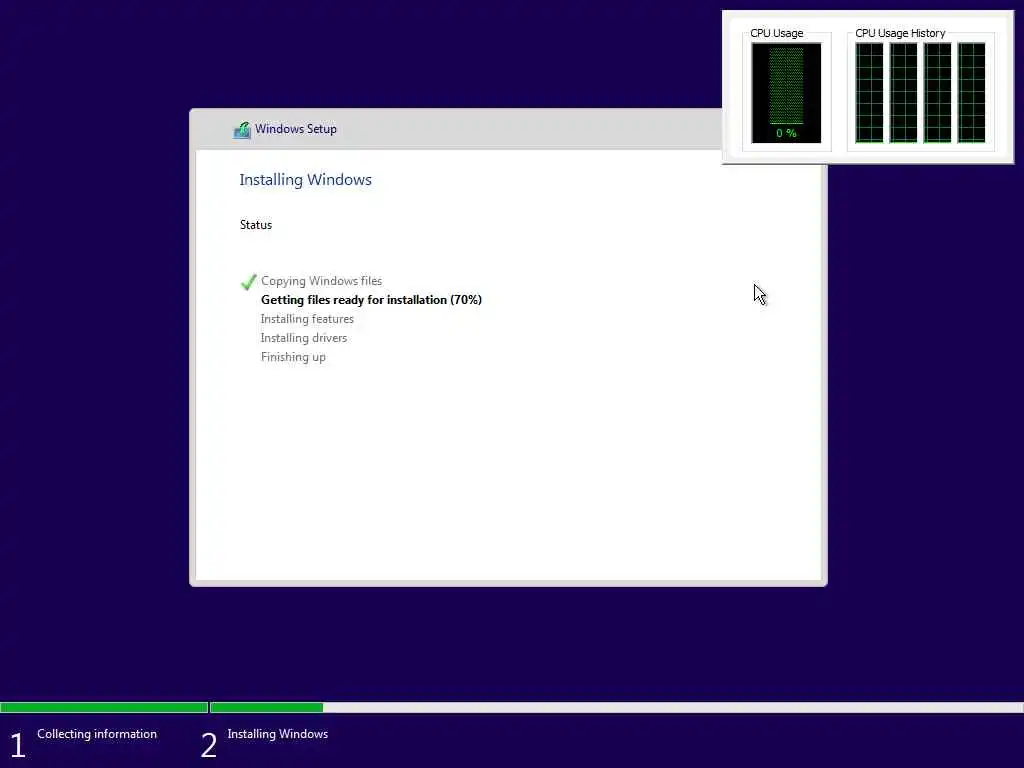
Task: Click the third CPU Usage History graph
Action: tap(938, 93)
